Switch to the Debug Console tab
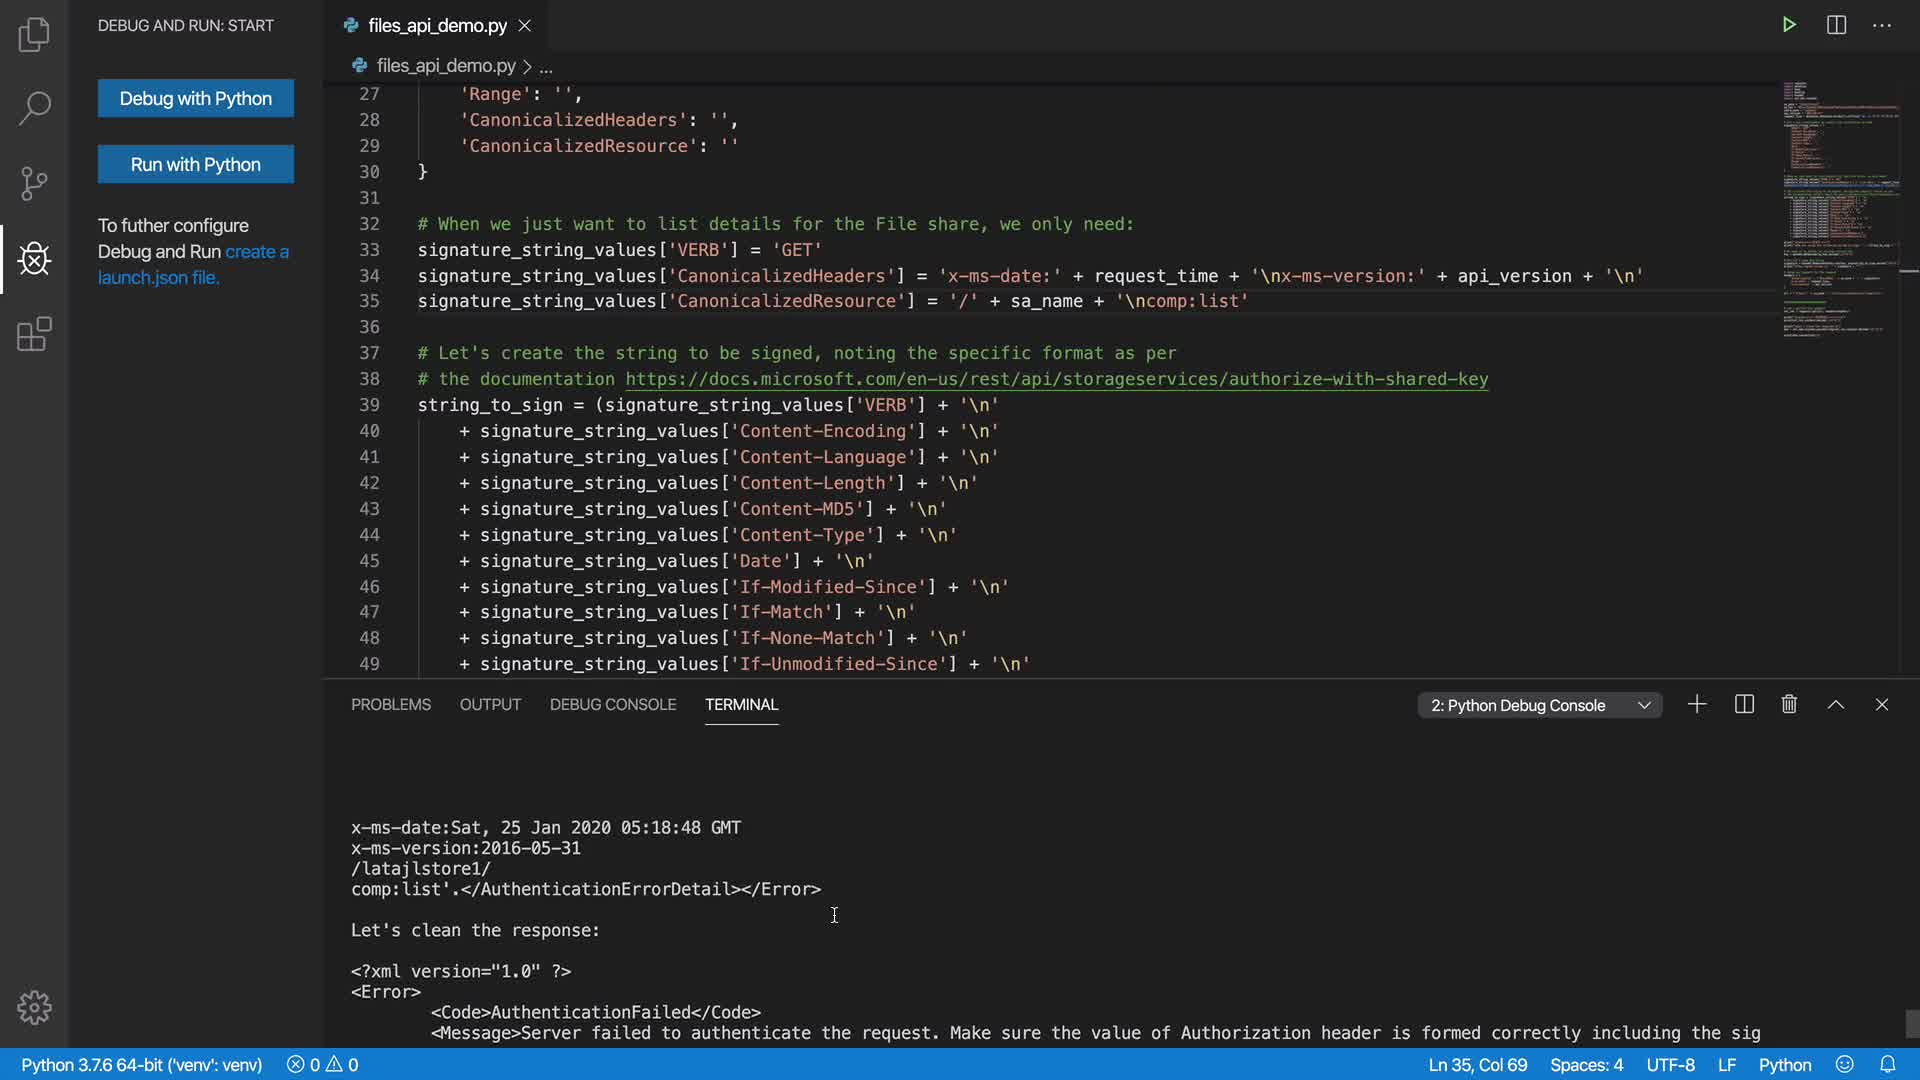The height and width of the screenshot is (1080, 1920). (612, 705)
